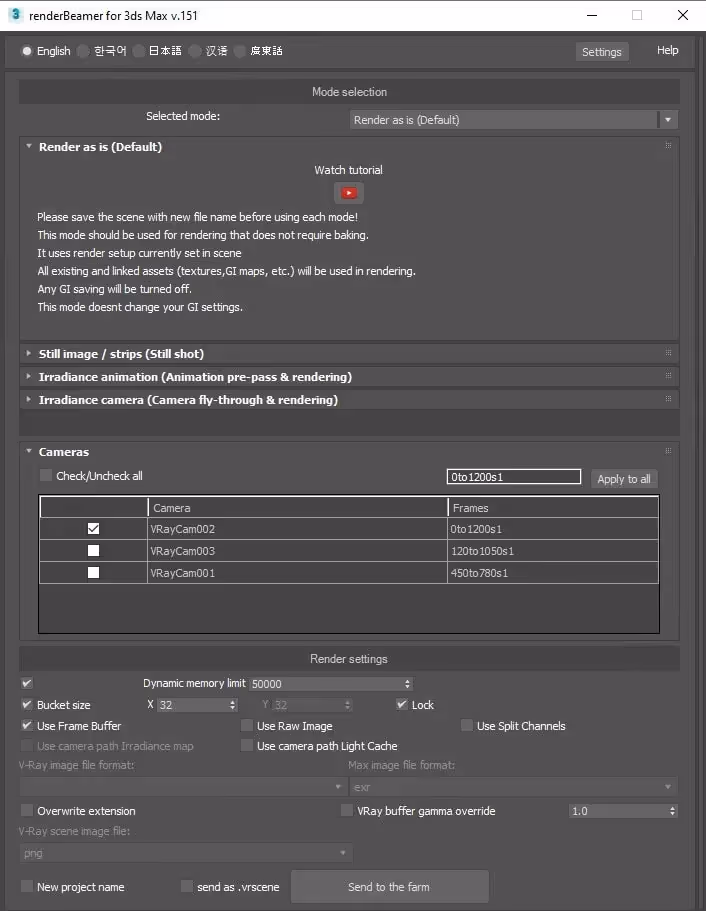The height and width of the screenshot is (911, 706).
Task: Enable Overwrite extension checkbox
Action: click(27, 810)
